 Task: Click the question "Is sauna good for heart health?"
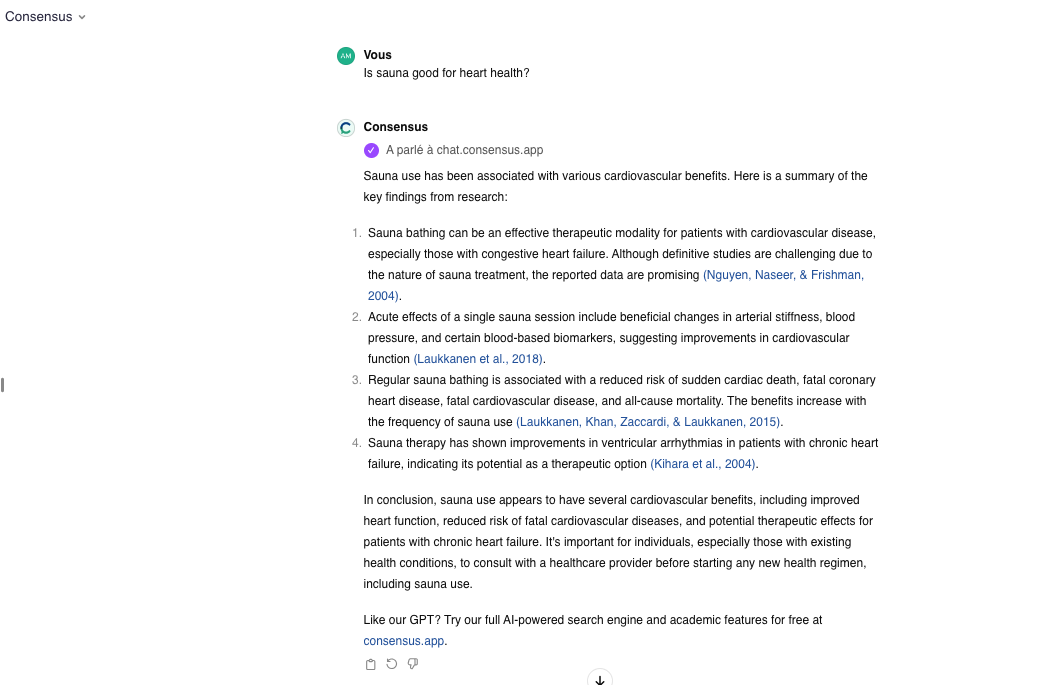click(x=446, y=73)
